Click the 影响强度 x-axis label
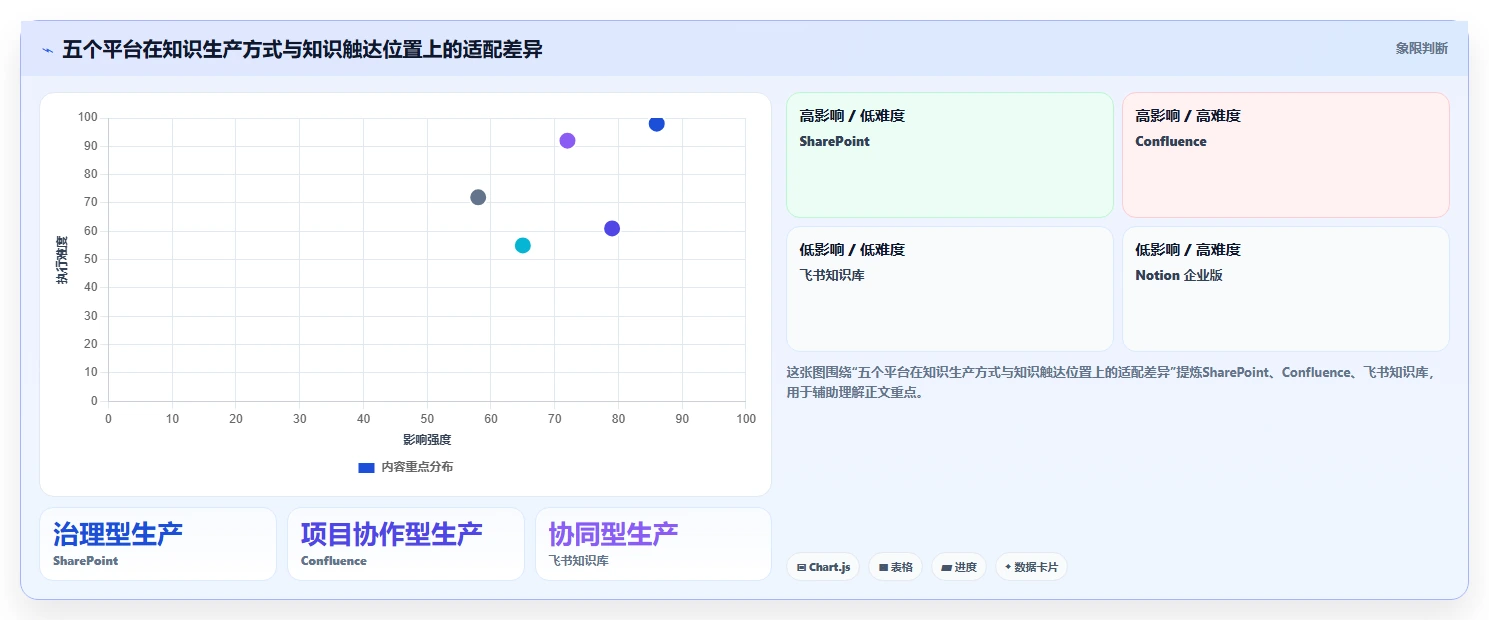Viewport: 1489px width, 620px height. click(427, 440)
